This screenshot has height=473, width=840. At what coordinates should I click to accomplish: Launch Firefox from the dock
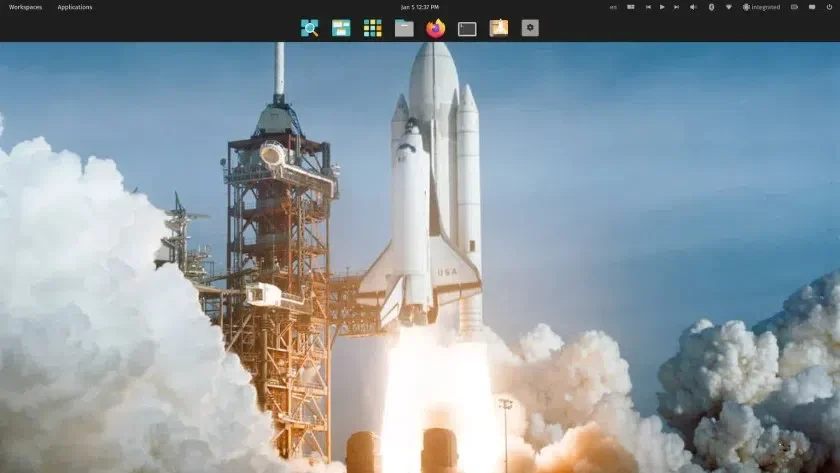coord(436,28)
